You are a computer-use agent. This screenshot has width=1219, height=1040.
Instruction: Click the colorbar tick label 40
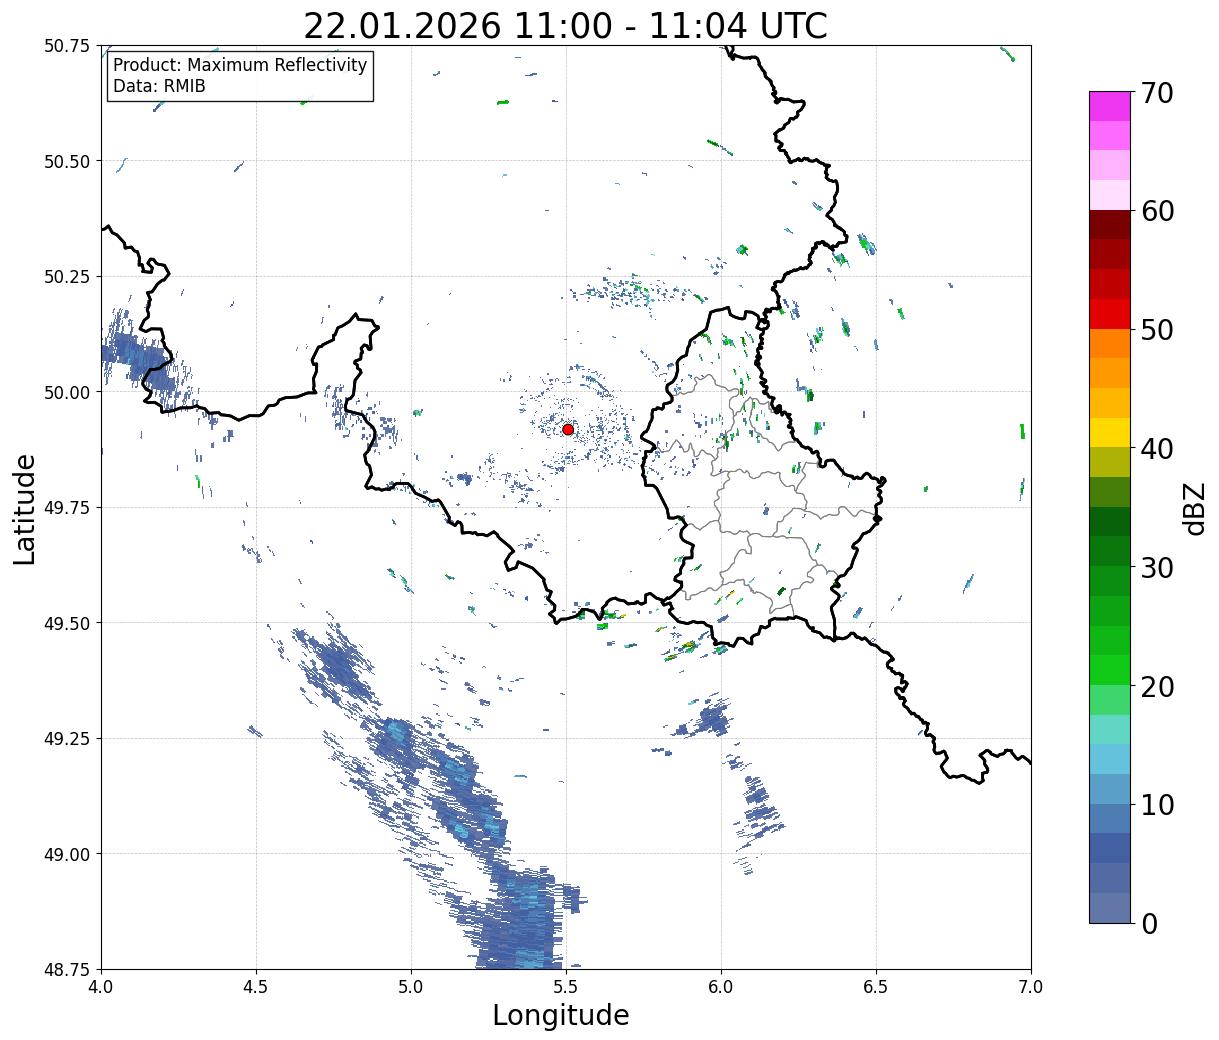(1157, 449)
